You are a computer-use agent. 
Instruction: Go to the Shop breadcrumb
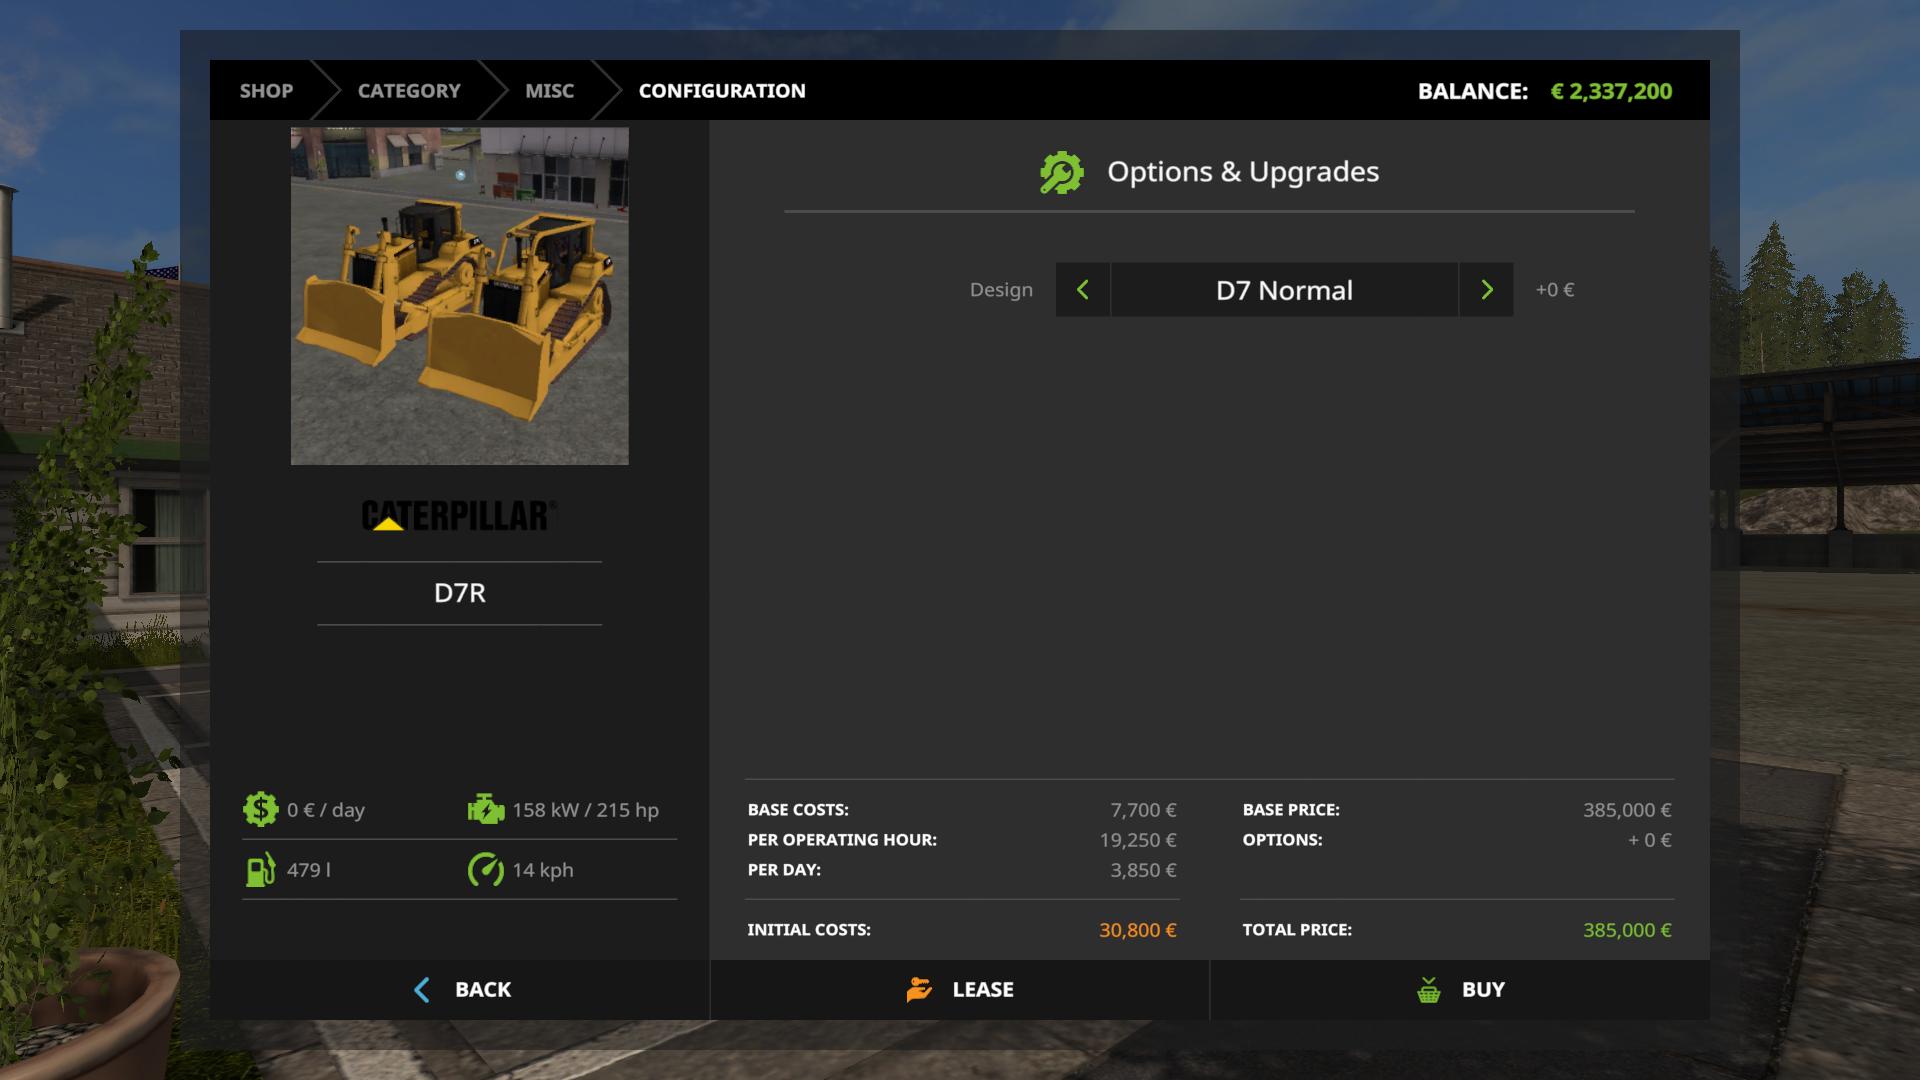click(x=266, y=91)
